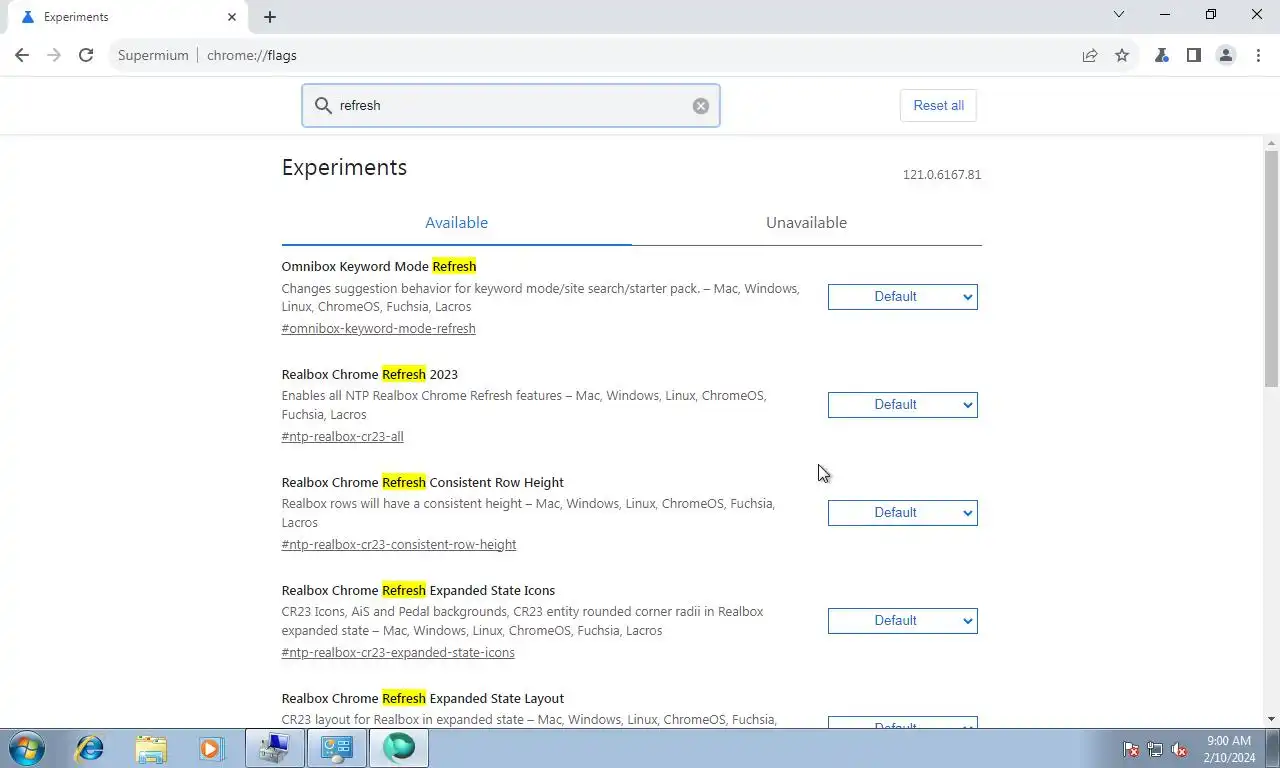
Task: Launch Internet Explorer from the taskbar
Action: [x=90, y=748]
